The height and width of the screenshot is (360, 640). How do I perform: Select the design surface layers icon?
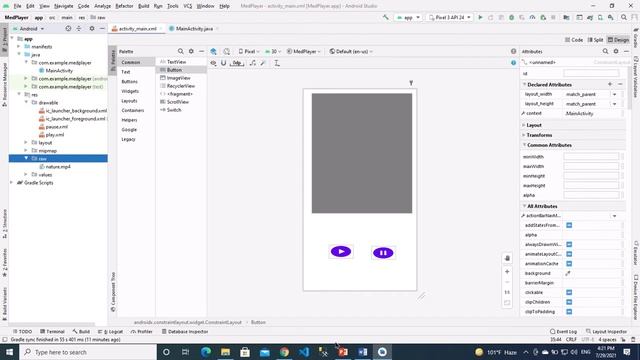tap(213, 51)
